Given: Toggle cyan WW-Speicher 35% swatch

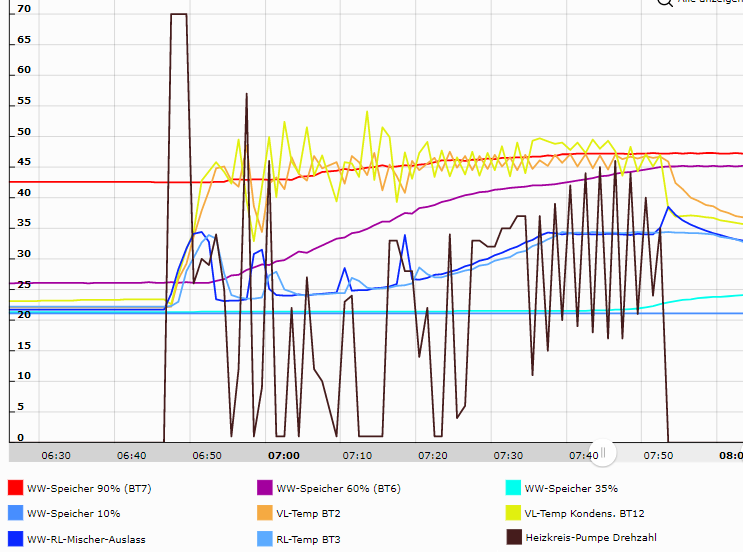Looking at the screenshot, I should coord(514,488).
